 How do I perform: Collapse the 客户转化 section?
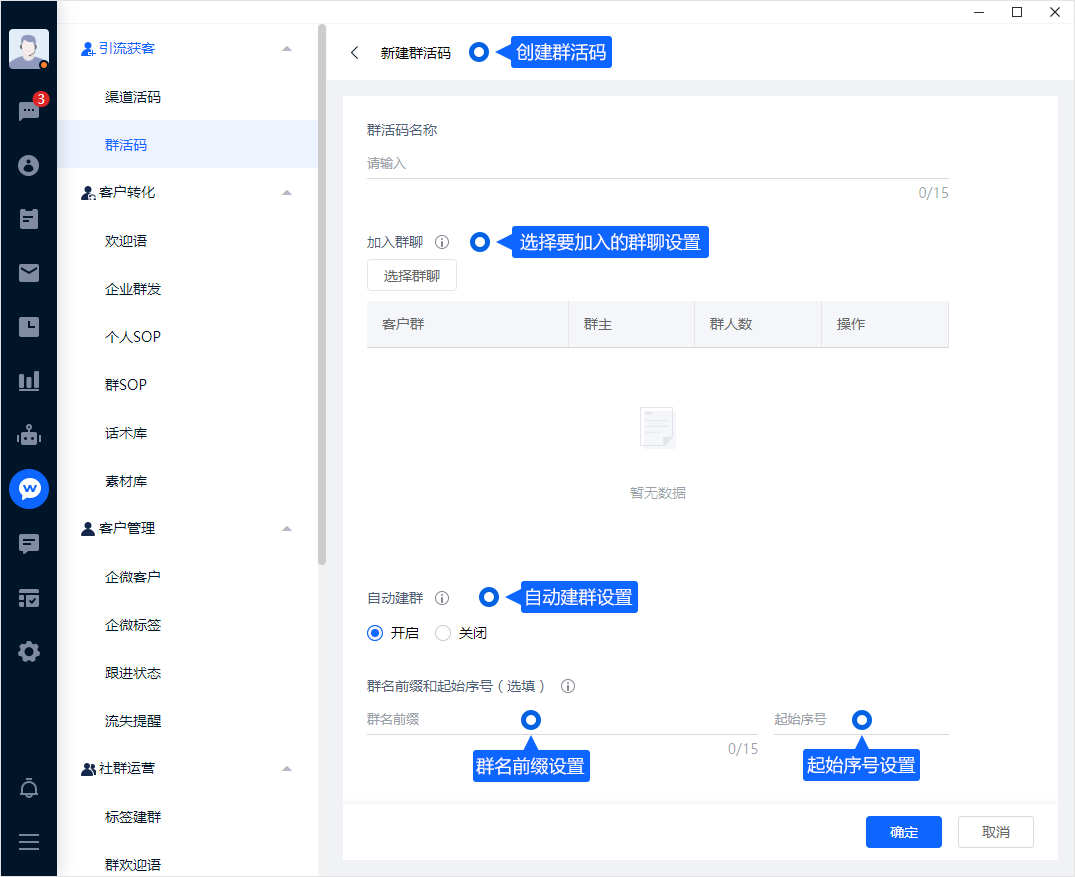pyautogui.click(x=287, y=192)
